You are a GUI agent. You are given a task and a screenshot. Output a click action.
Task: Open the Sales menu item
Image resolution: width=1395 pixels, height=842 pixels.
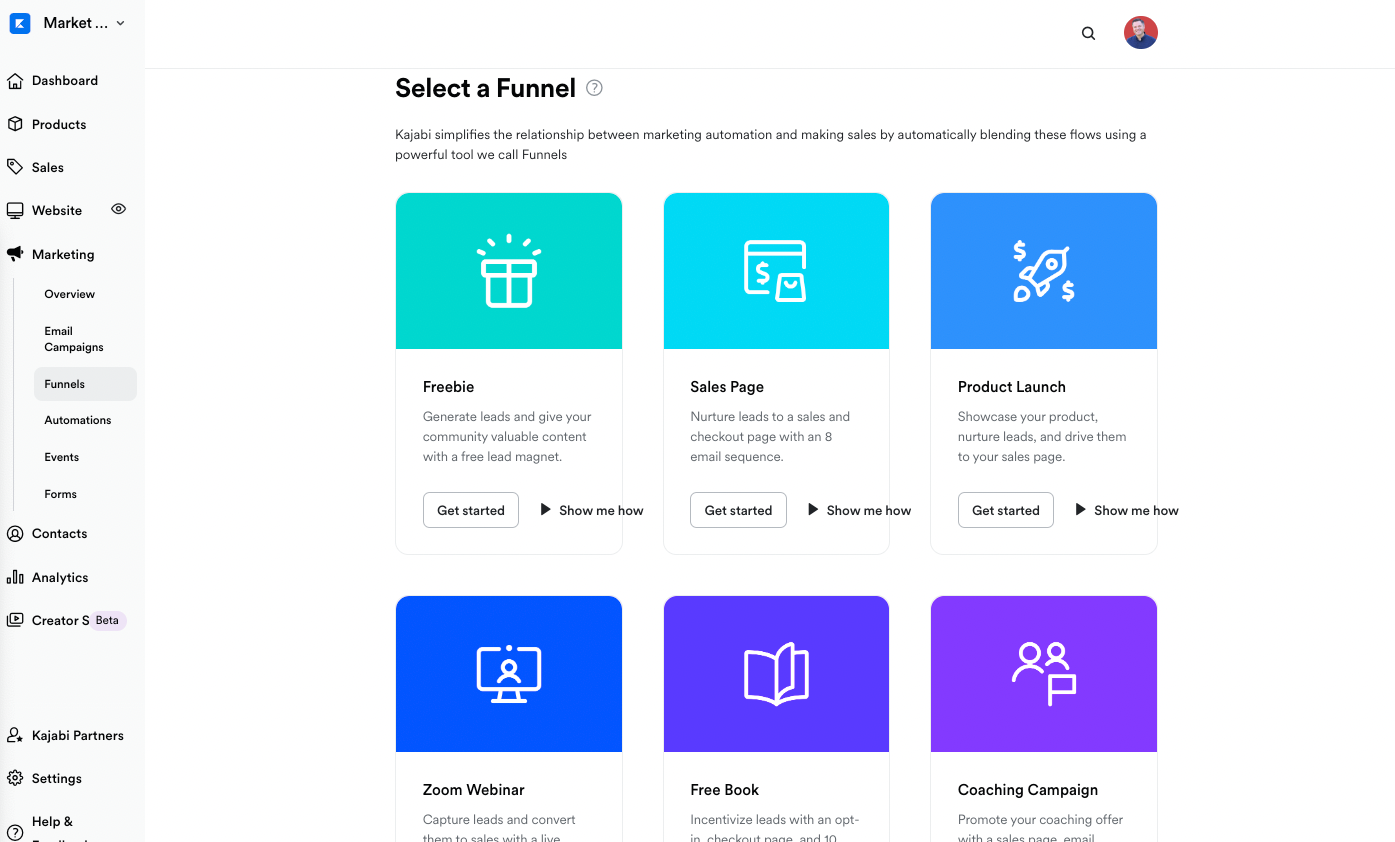48,167
